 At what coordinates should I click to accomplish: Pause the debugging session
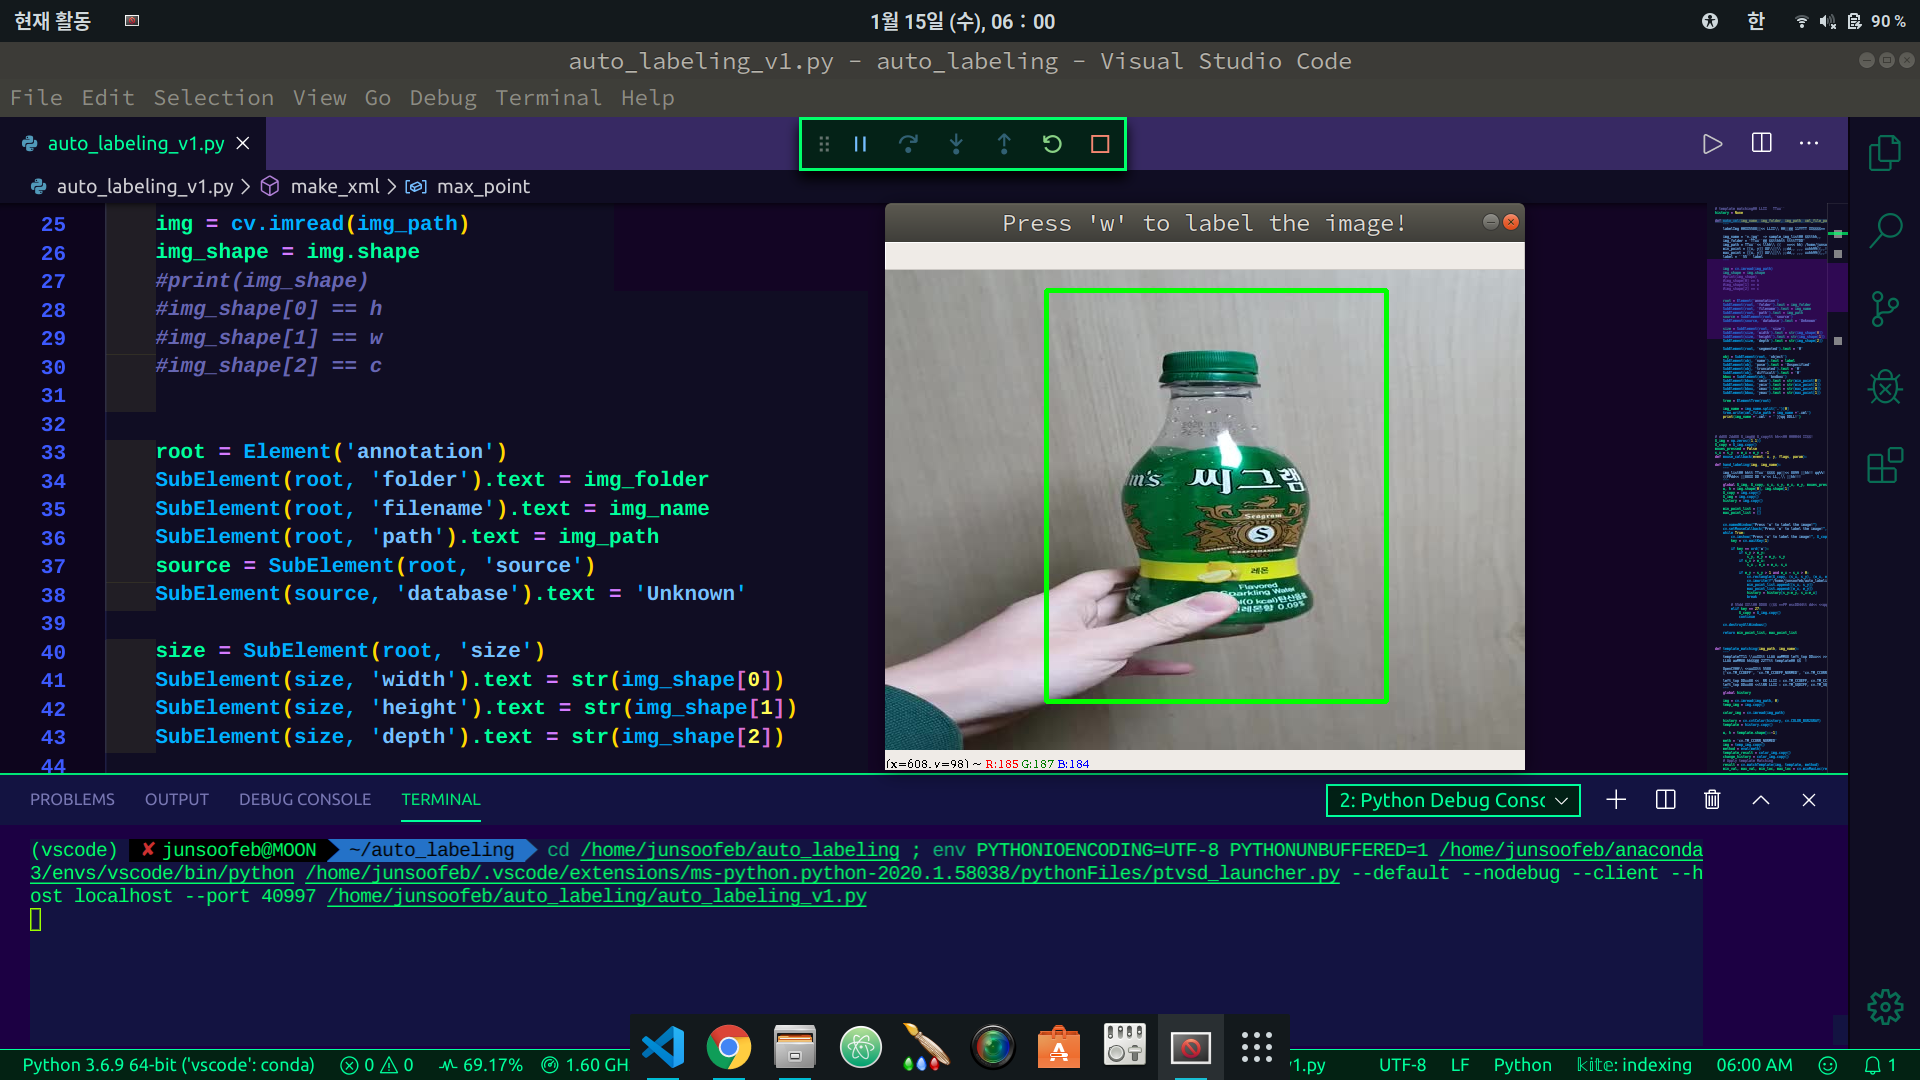860,144
